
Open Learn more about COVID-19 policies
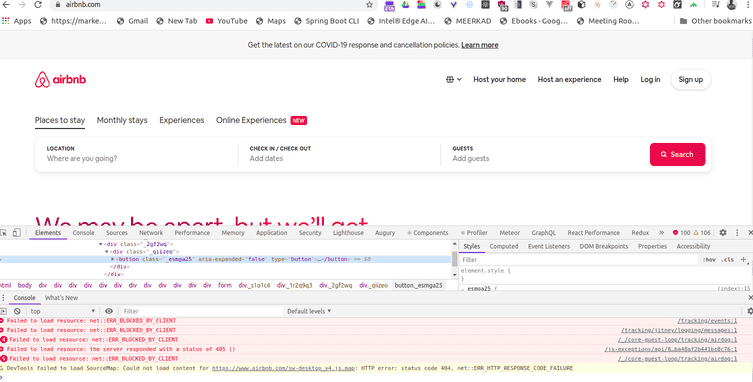click(x=480, y=45)
